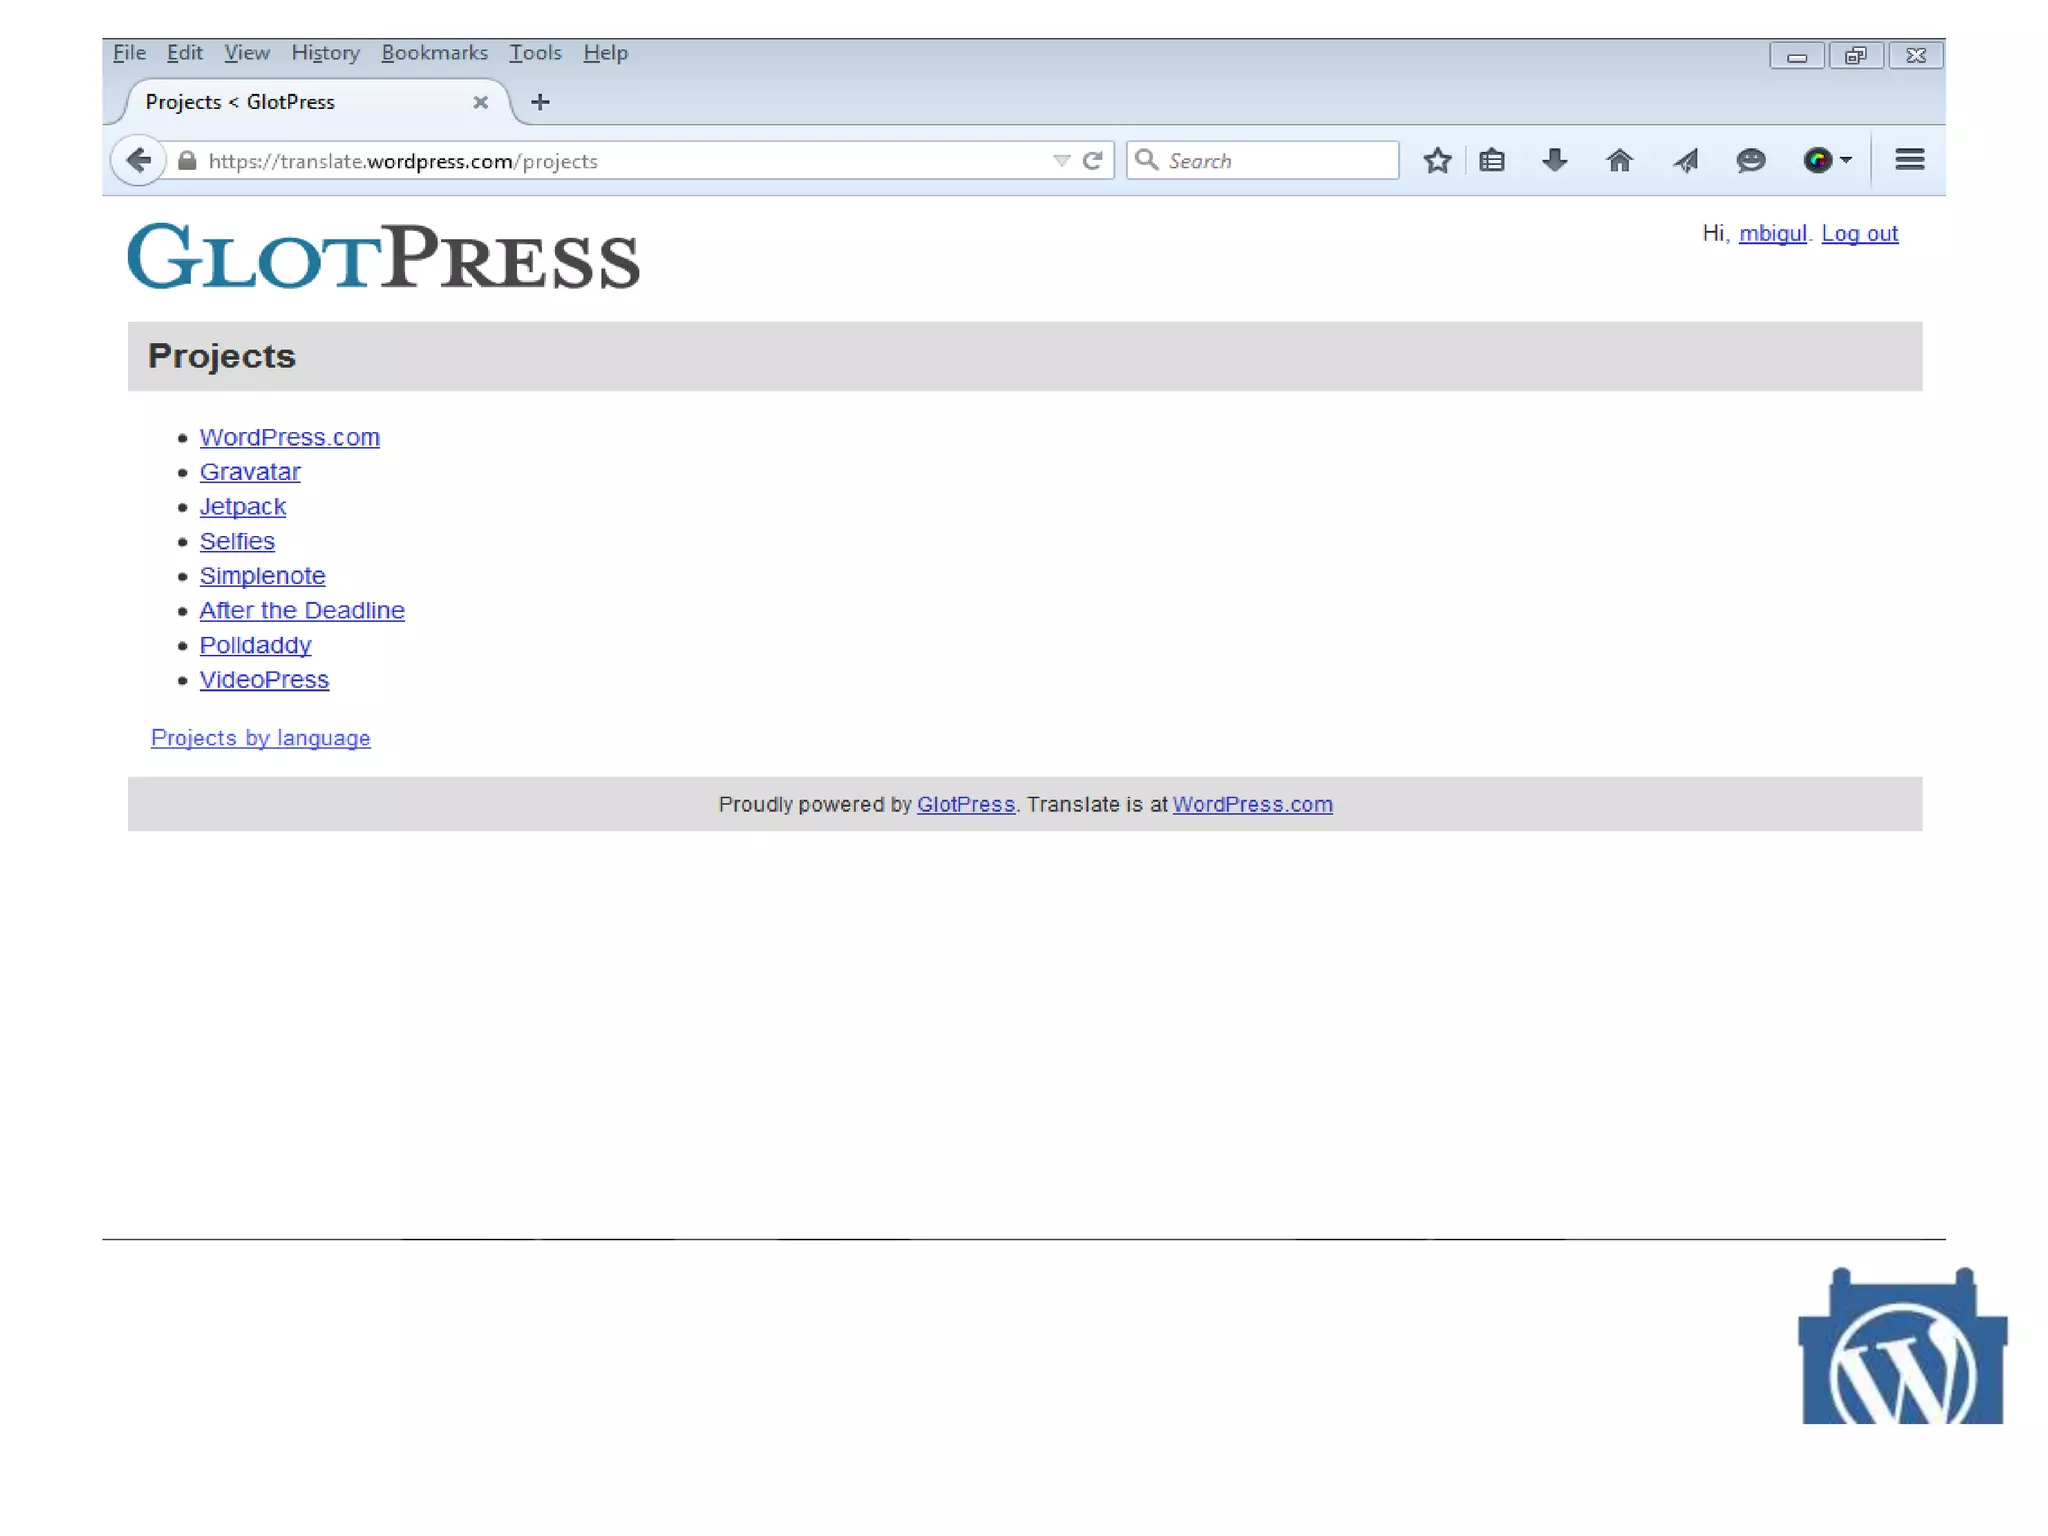Screen dimensions: 2048x1536
Task: Close the Projects < GlotPress tab
Action: point(480,102)
